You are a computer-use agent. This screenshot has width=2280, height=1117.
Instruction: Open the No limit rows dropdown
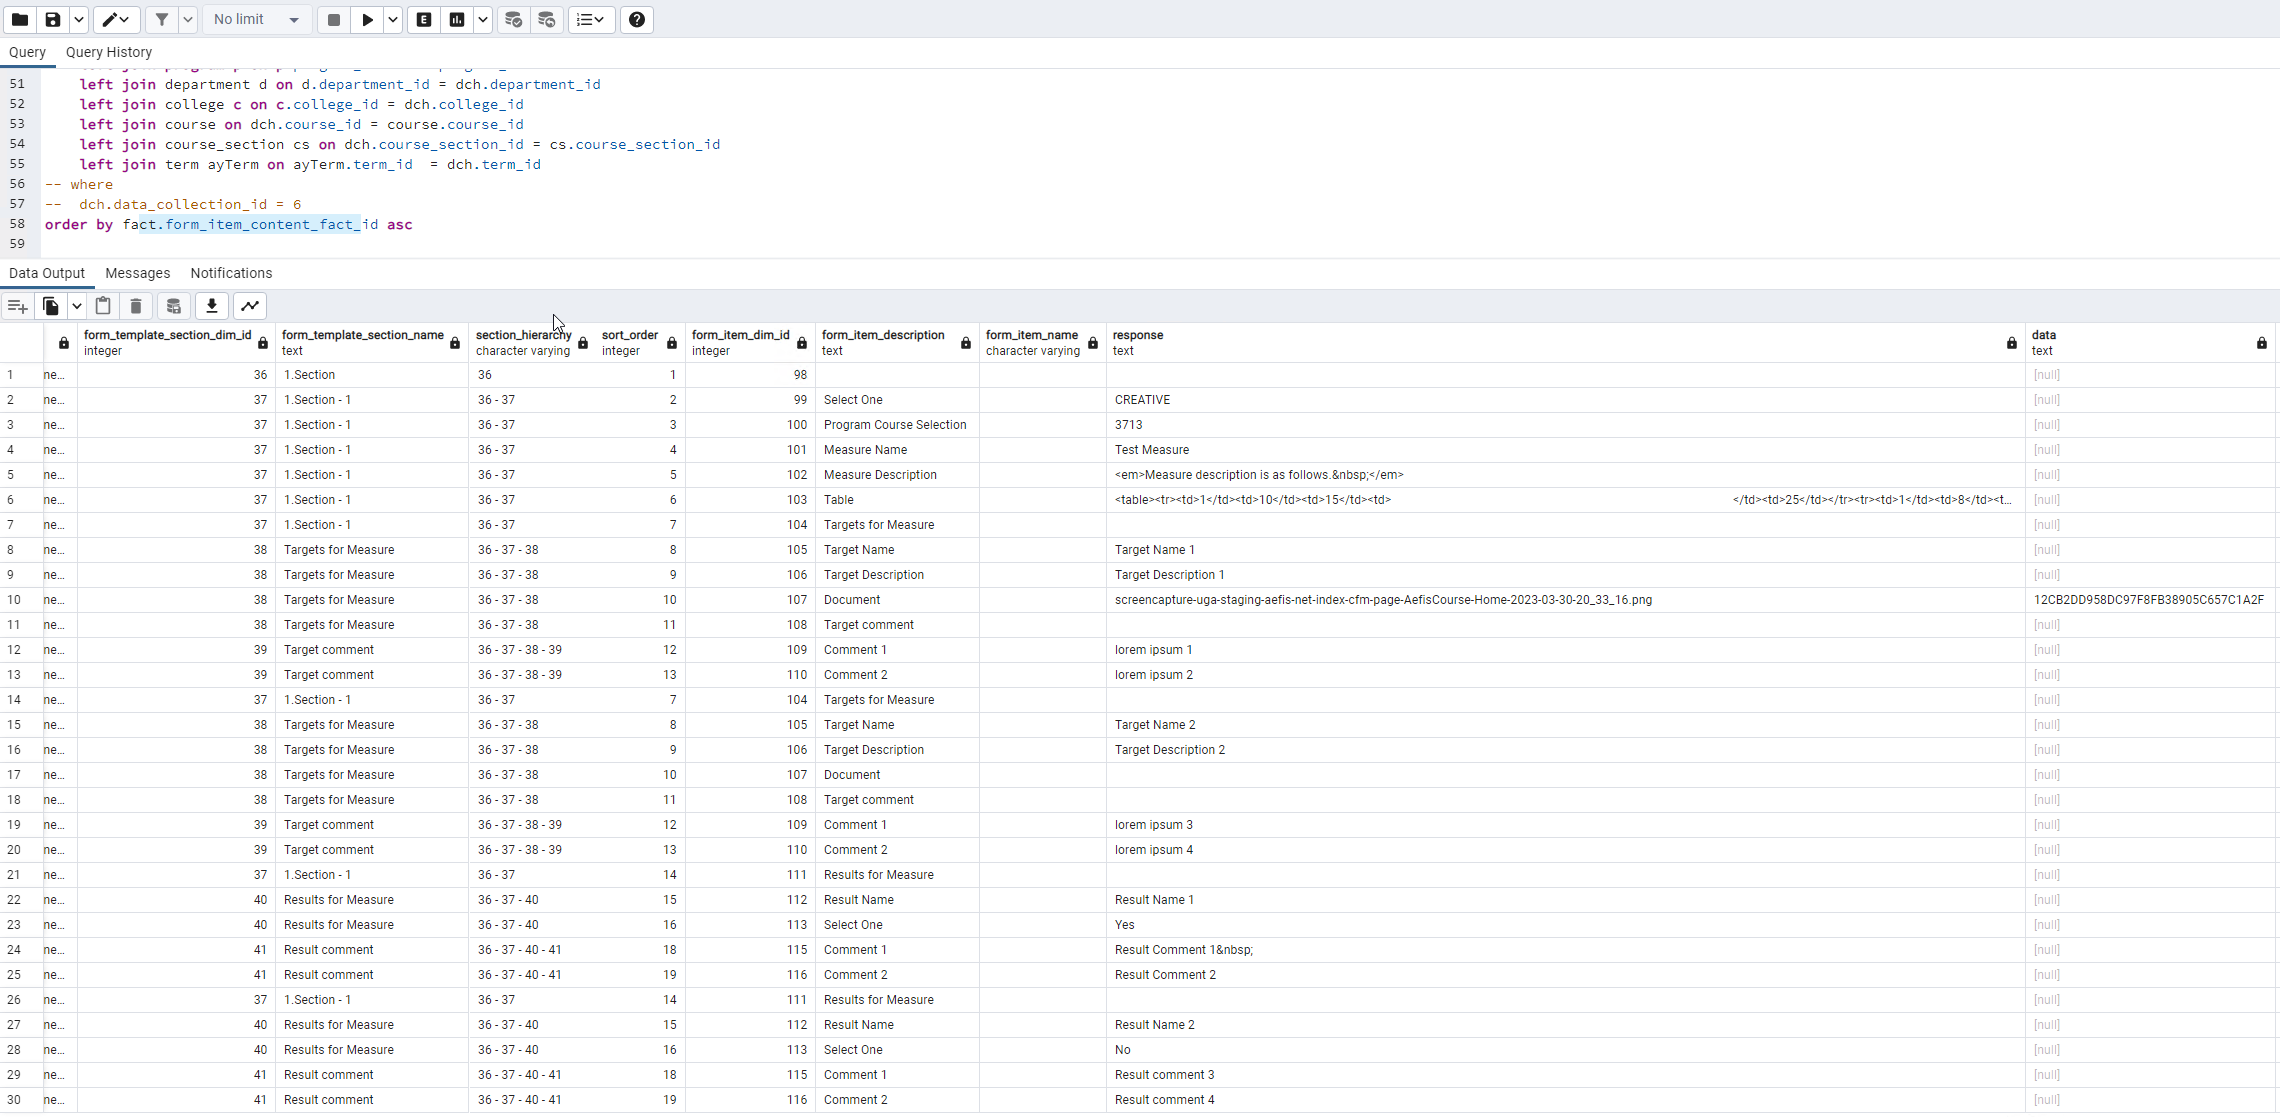256,19
